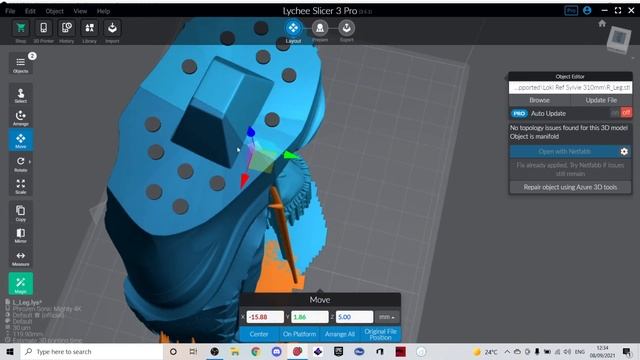Open the History icon in top toolbar
The width and height of the screenshot is (640, 360).
66,29
